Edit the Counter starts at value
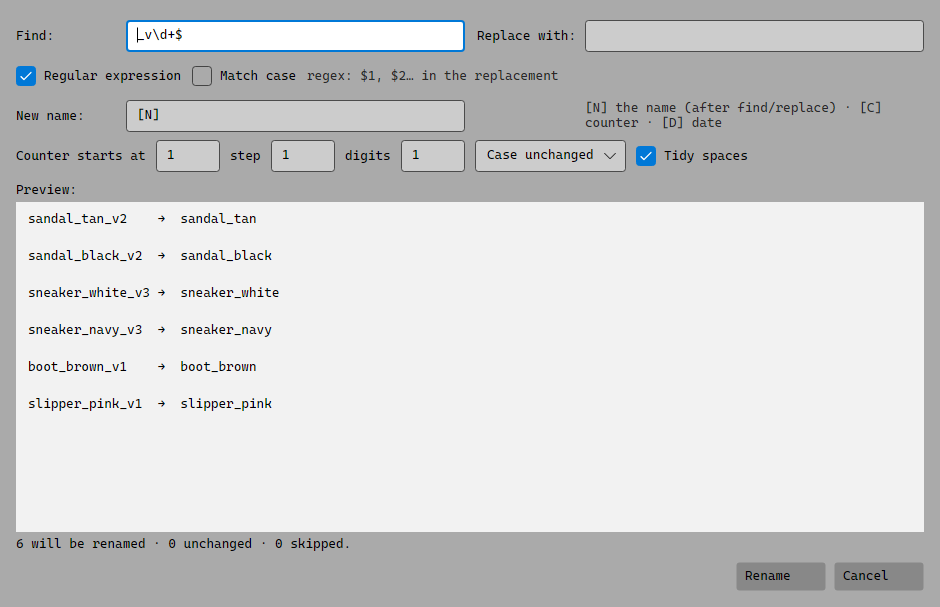940x607 pixels. tap(188, 156)
